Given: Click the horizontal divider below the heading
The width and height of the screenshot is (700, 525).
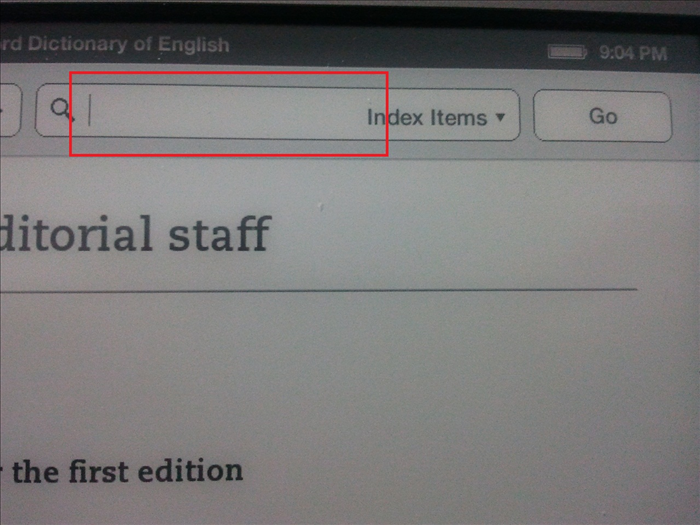Looking at the screenshot, I should tap(318, 290).
